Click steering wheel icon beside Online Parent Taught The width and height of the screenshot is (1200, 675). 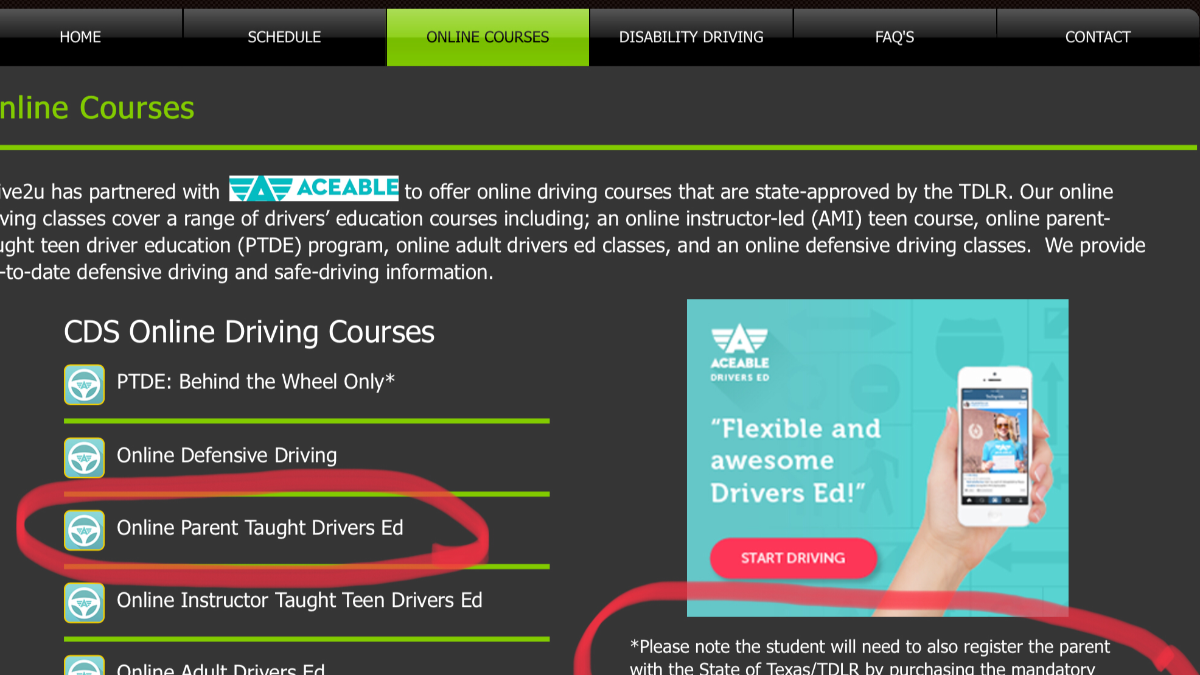click(x=84, y=530)
